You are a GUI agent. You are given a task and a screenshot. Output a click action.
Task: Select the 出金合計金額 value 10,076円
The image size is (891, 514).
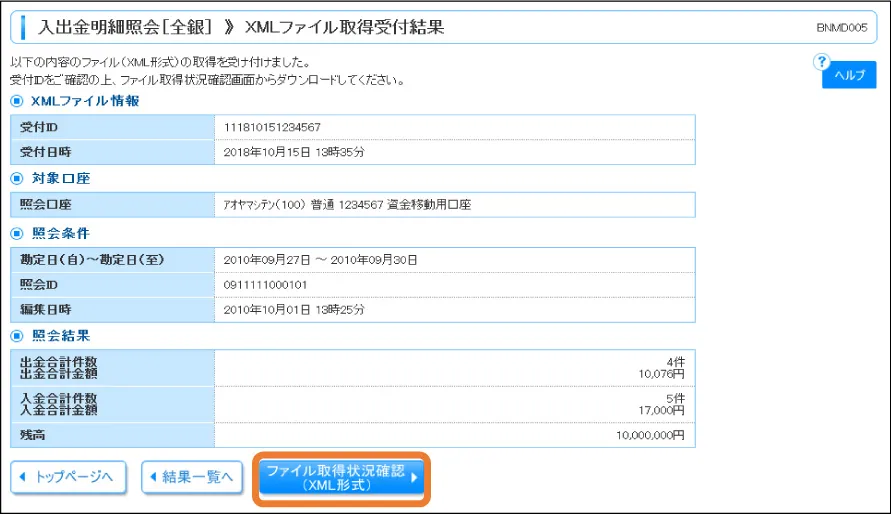[661, 374]
